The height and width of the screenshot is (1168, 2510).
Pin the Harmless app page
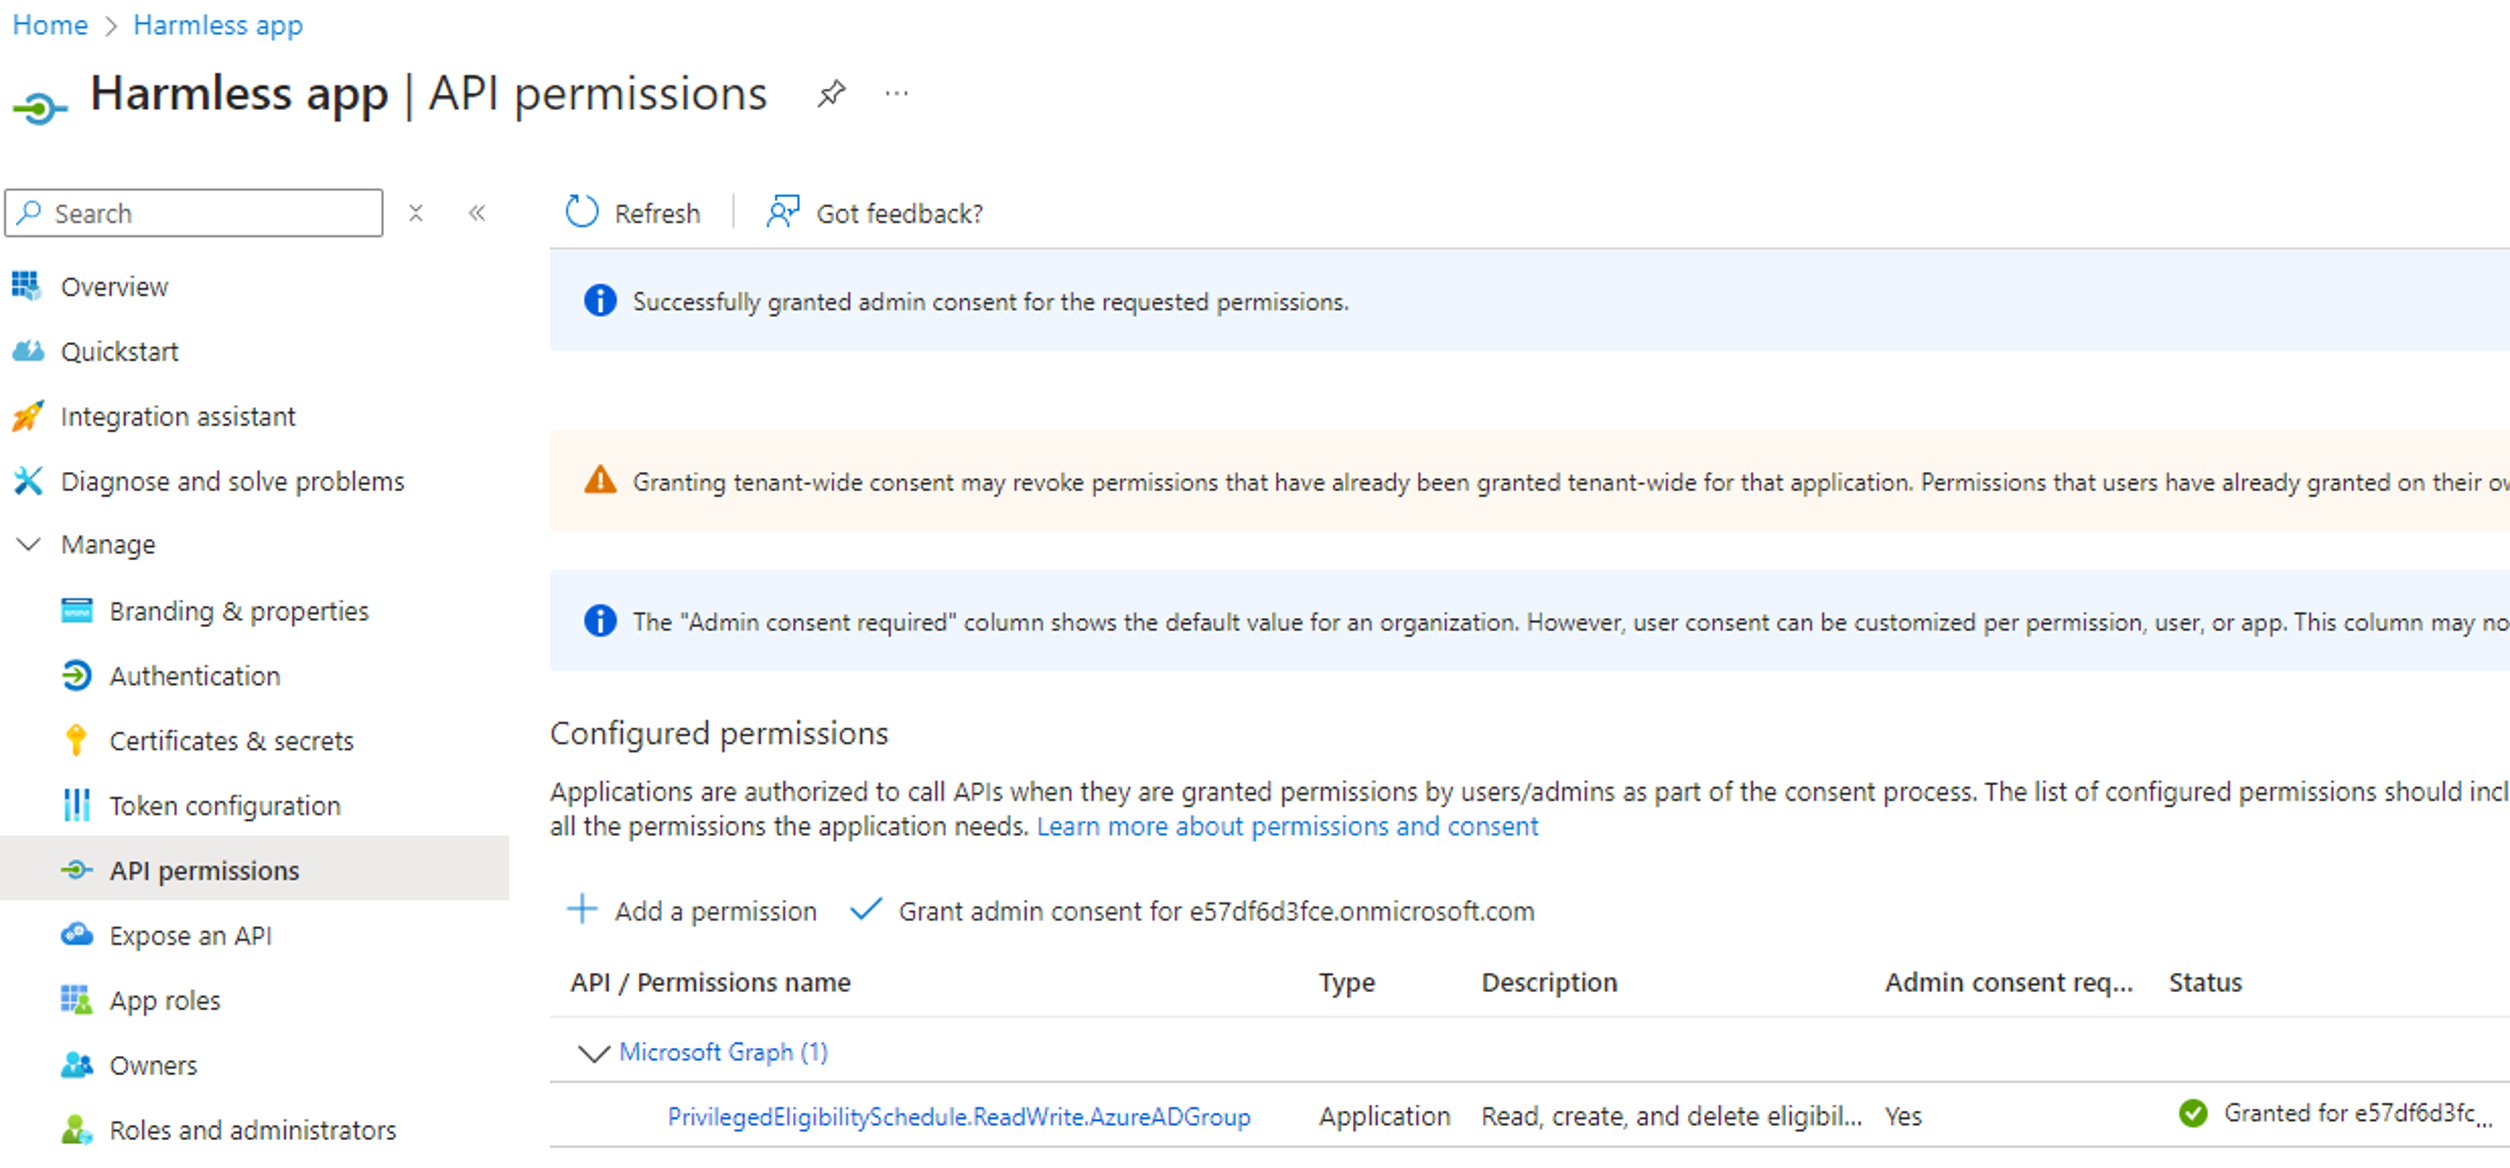click(831, 94)
